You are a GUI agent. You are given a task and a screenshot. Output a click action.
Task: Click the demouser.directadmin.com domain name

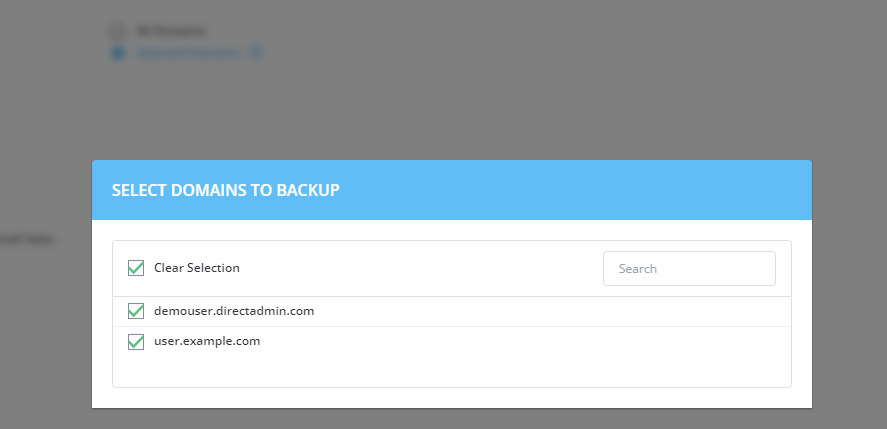pos(234,311)
